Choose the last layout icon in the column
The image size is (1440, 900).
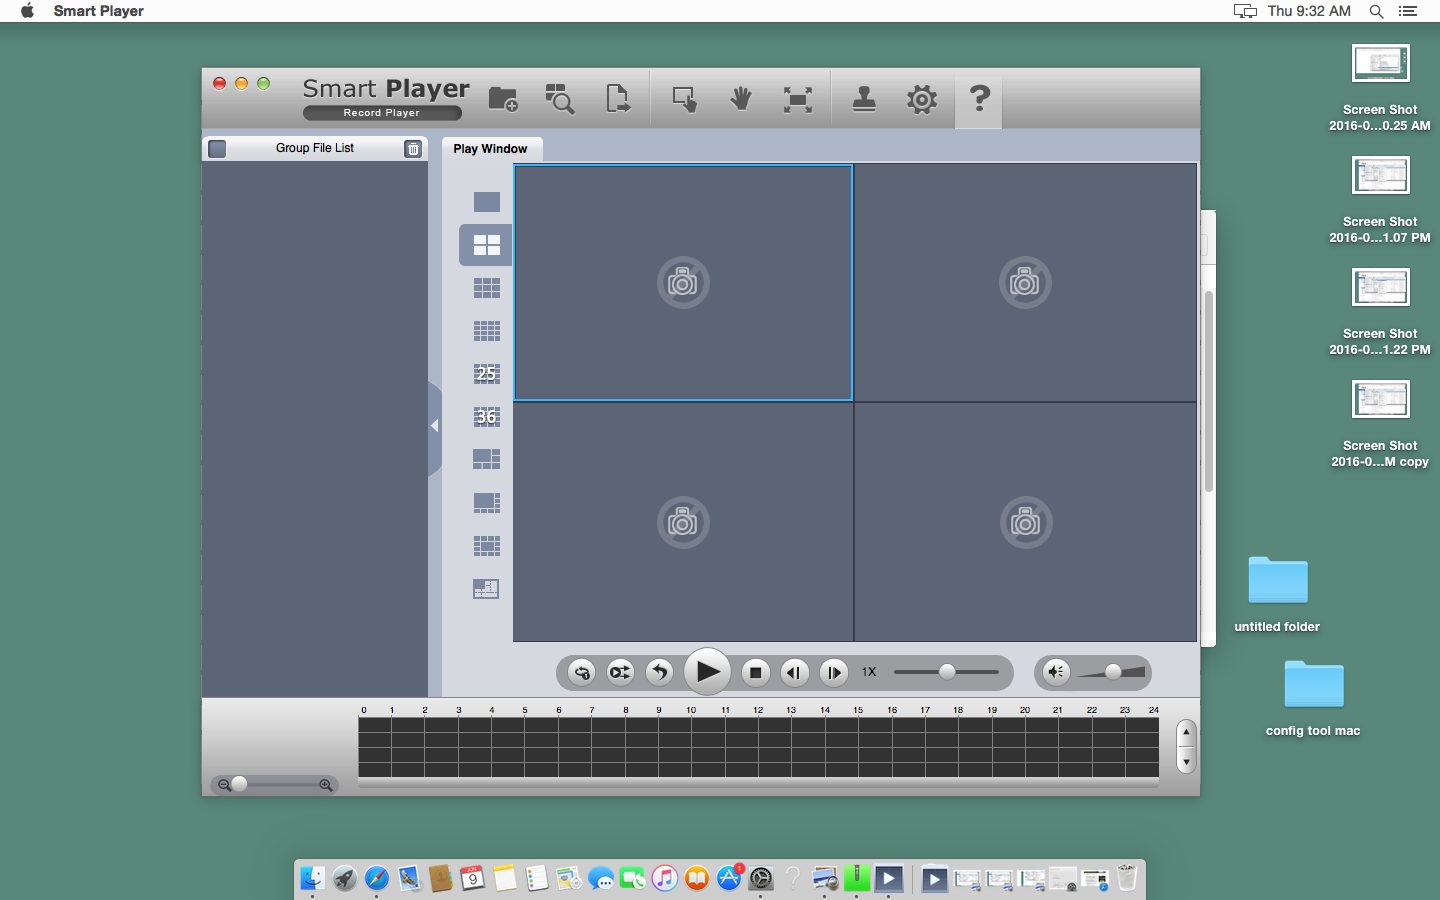pos(486,589)
